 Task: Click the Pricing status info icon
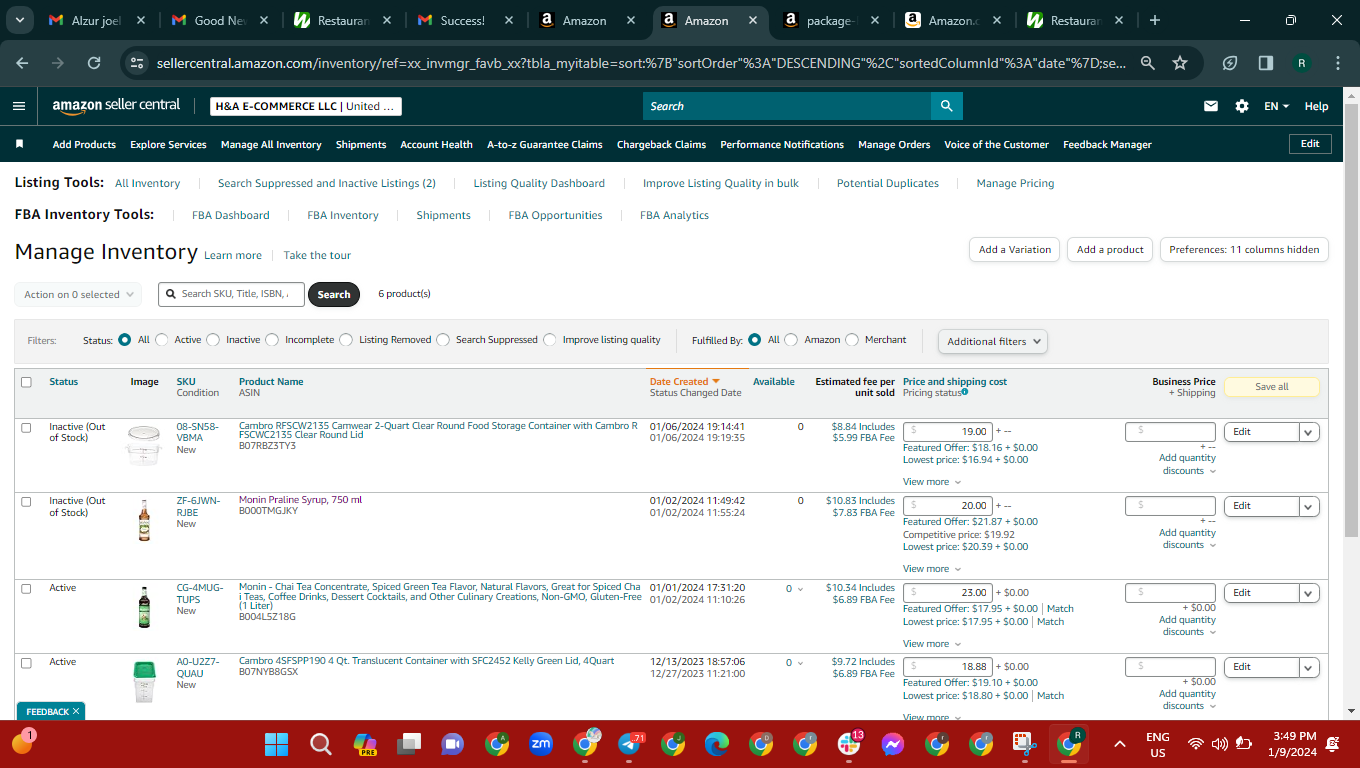click(965, 393)
